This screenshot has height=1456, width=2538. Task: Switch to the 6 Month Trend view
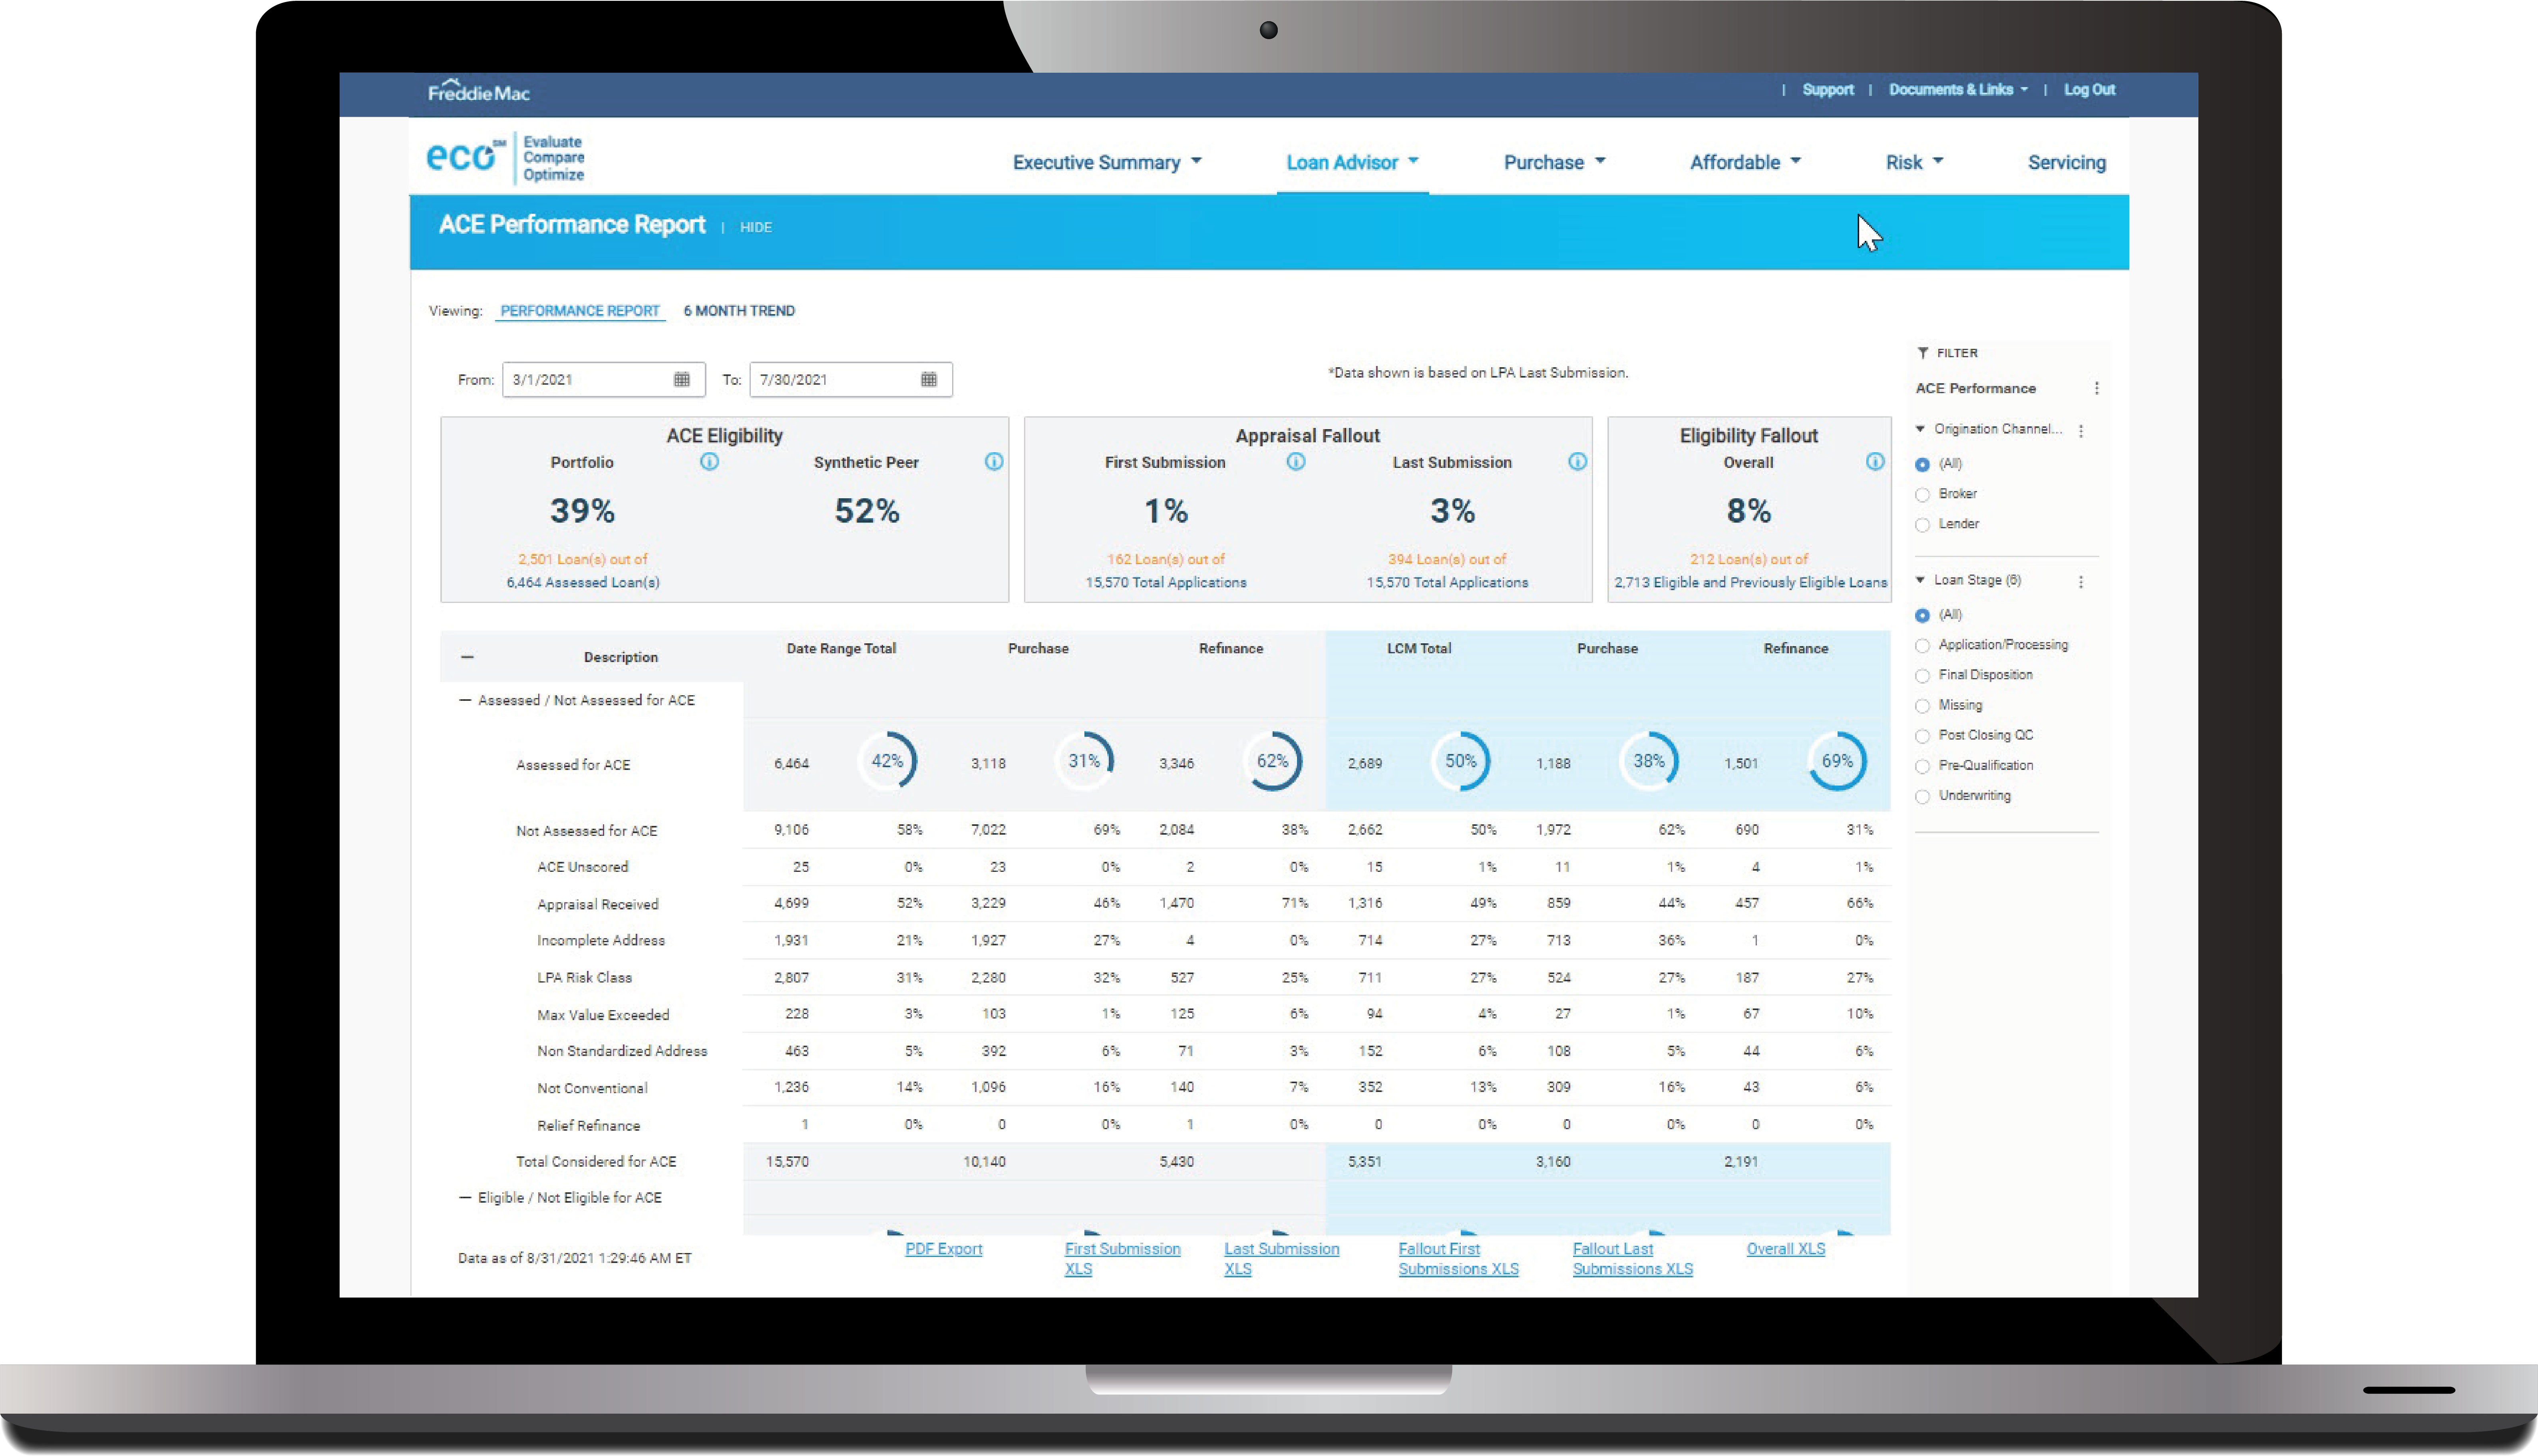739,311
